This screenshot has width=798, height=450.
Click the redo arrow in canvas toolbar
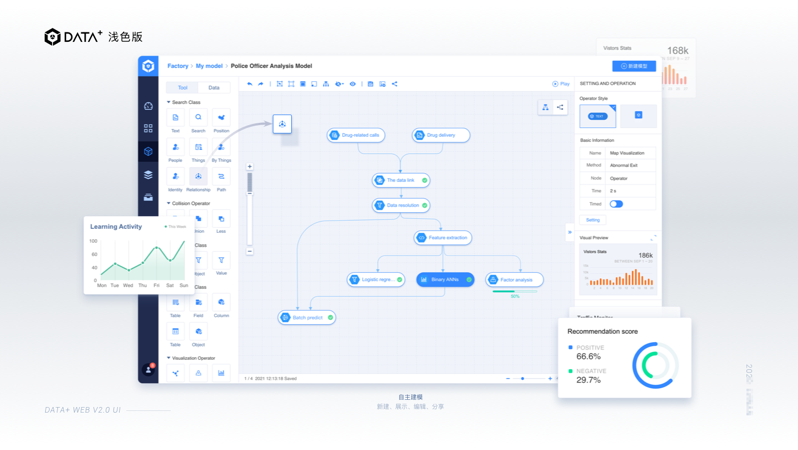tap(261, 84)
